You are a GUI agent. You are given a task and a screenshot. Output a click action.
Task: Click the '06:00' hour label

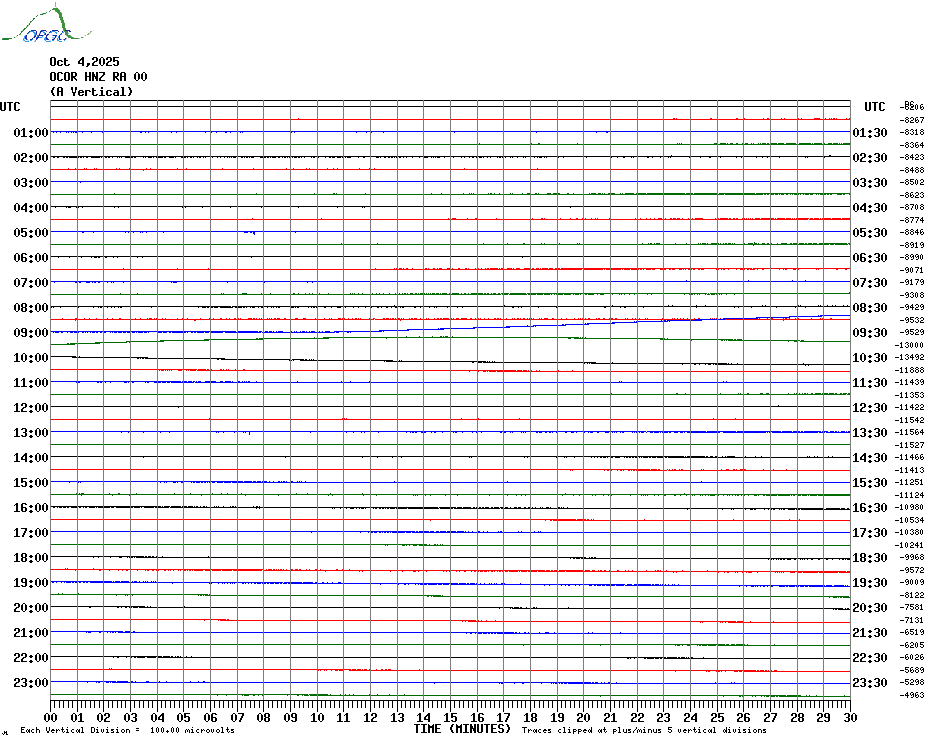click(31, 257)
